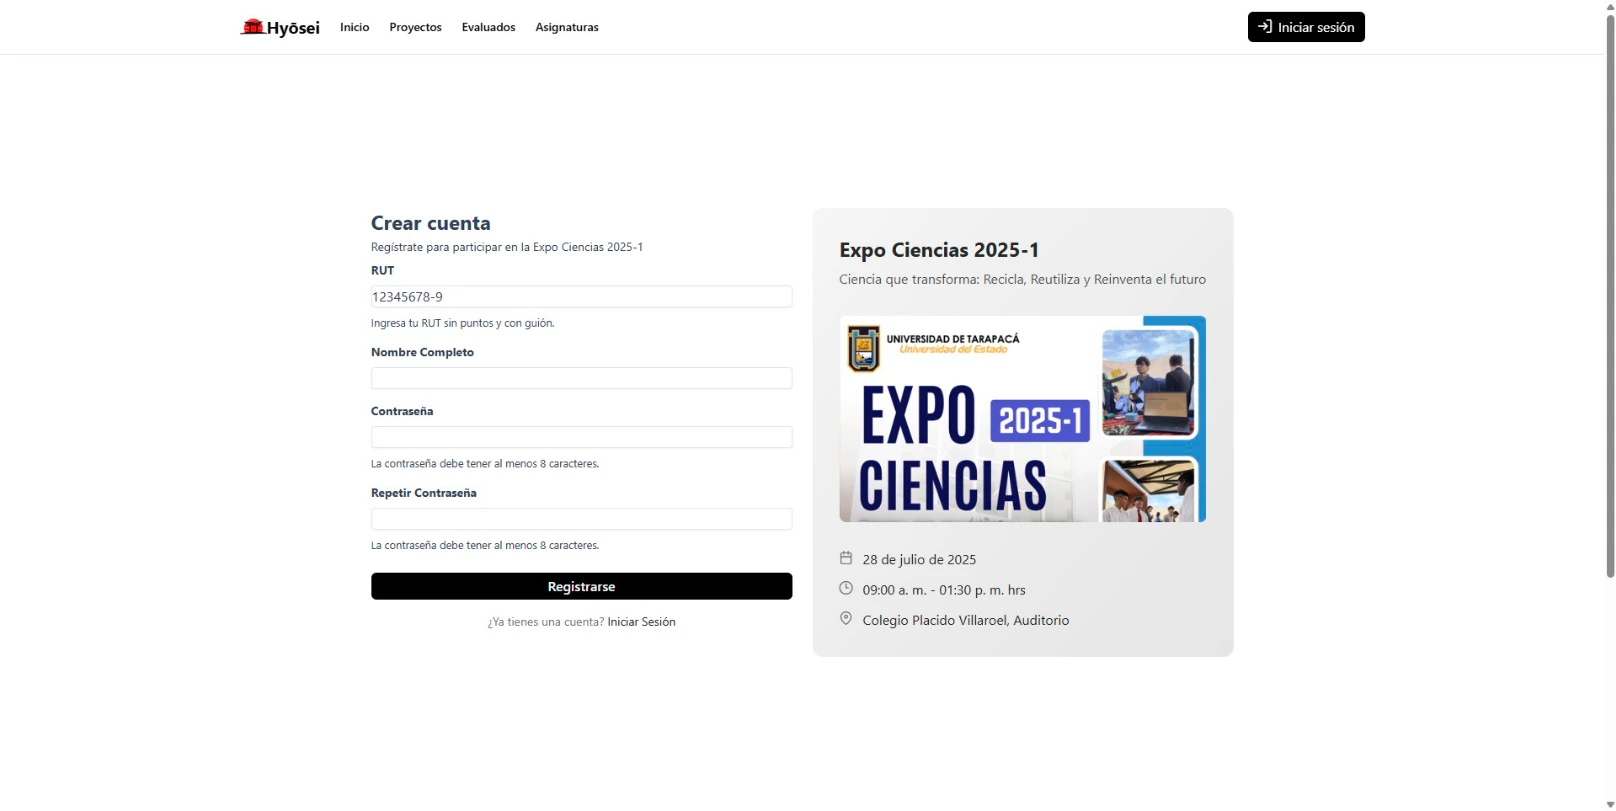Submit with the Registrarse button

pos(581,586)
